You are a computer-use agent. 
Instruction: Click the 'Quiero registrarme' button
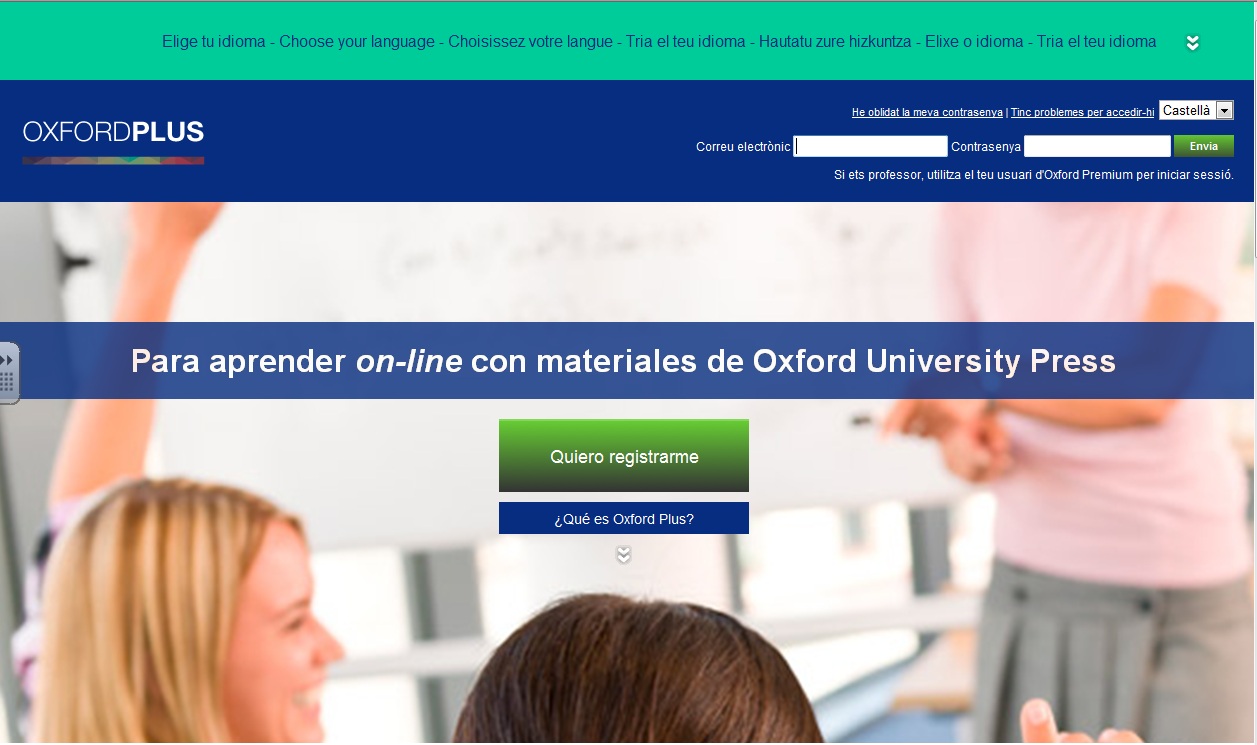pos(623,457)
